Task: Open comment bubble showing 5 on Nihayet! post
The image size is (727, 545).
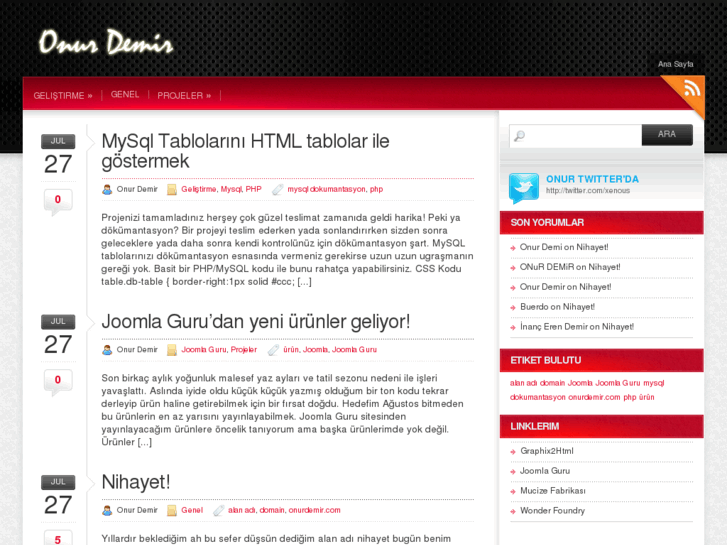Action: 58,537
